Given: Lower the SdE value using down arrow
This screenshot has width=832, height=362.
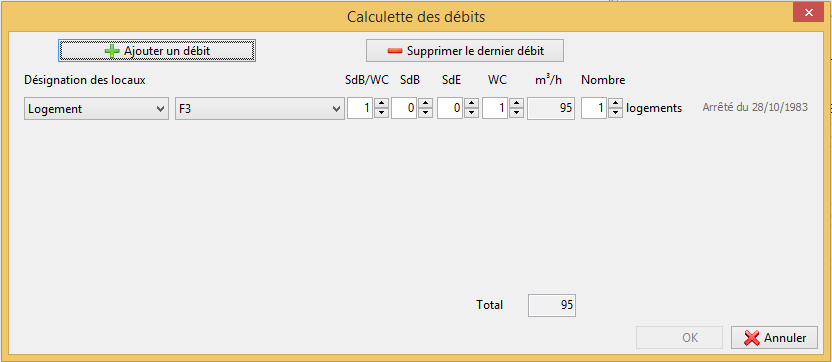Looking at the screenshot, I should pyautogui.click(x=471, y=113).
